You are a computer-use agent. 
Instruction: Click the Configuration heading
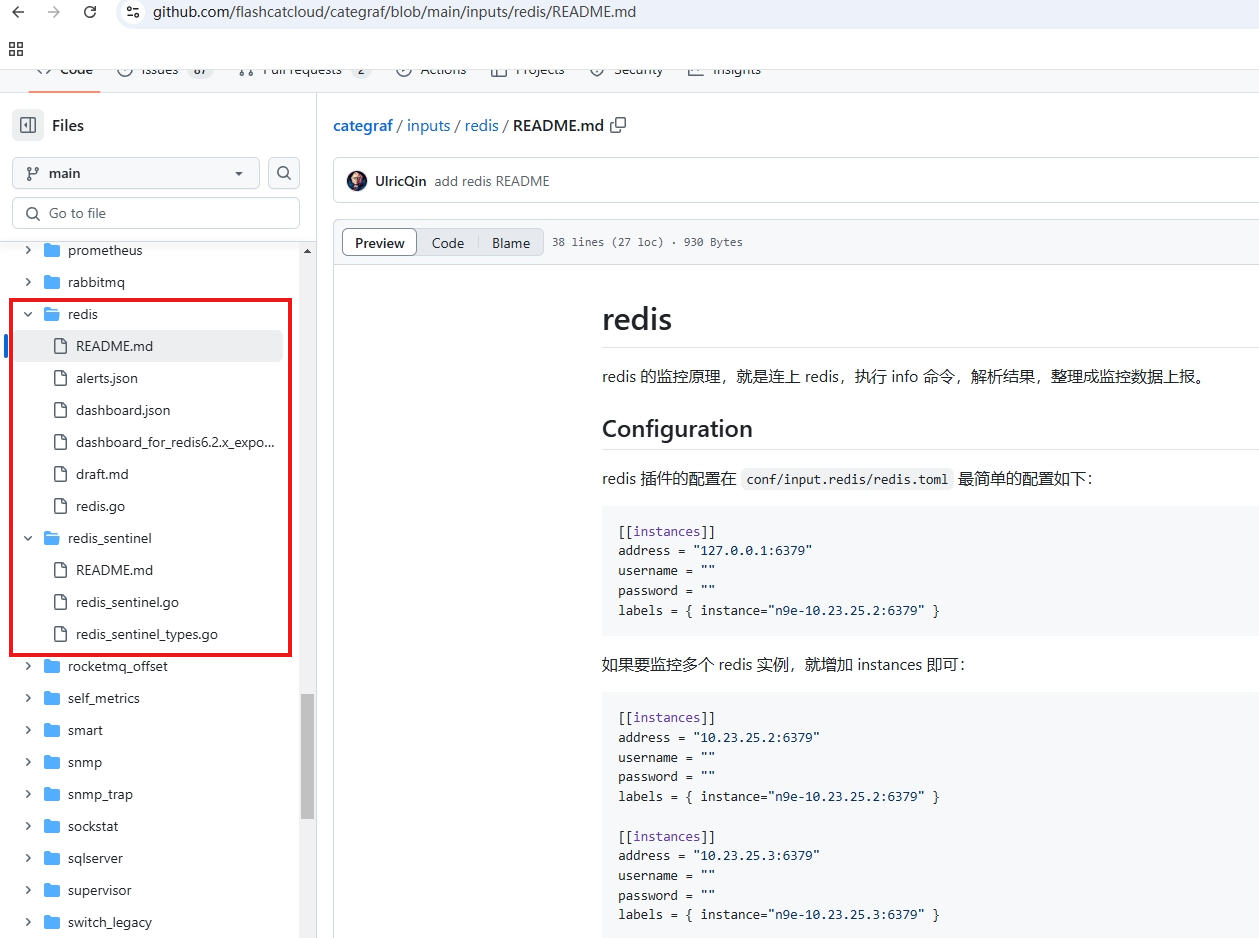click(x=677, y=429)
